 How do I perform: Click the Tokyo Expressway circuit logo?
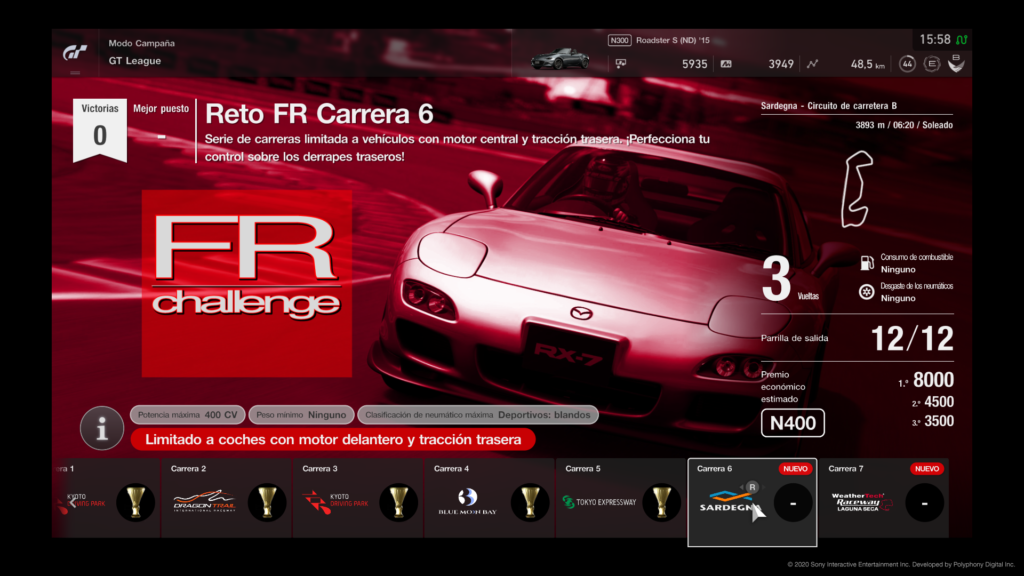(599, 502)
